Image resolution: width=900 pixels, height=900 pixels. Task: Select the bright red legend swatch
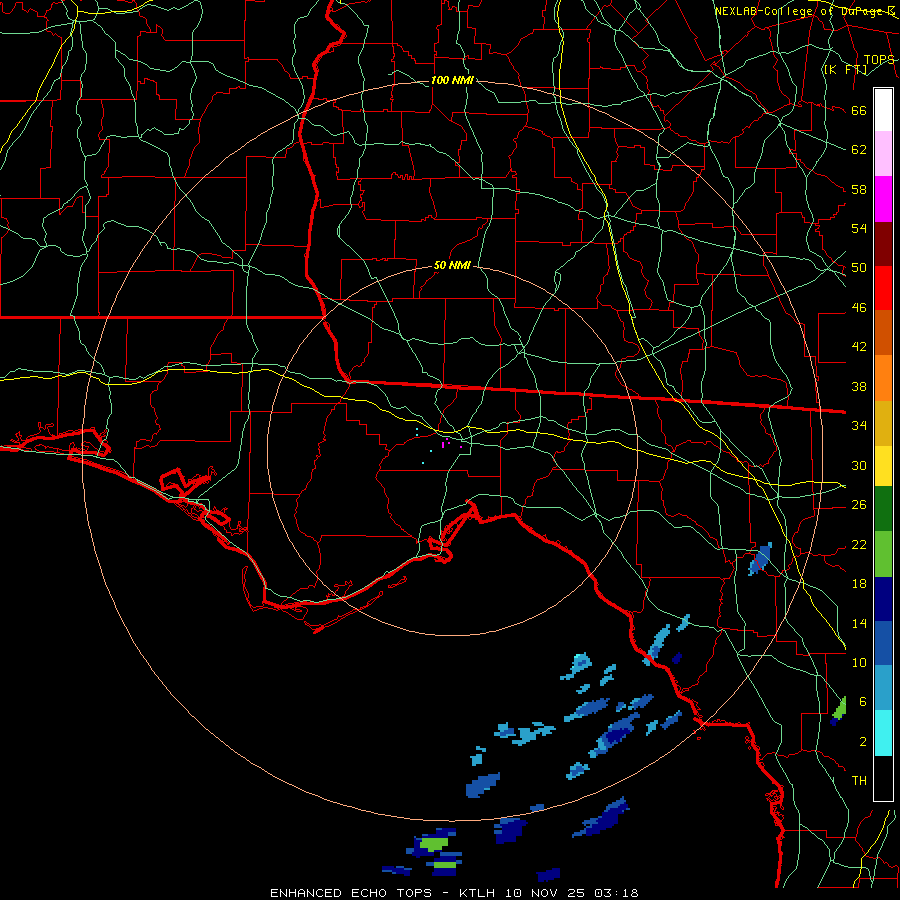tap(883, 288)
